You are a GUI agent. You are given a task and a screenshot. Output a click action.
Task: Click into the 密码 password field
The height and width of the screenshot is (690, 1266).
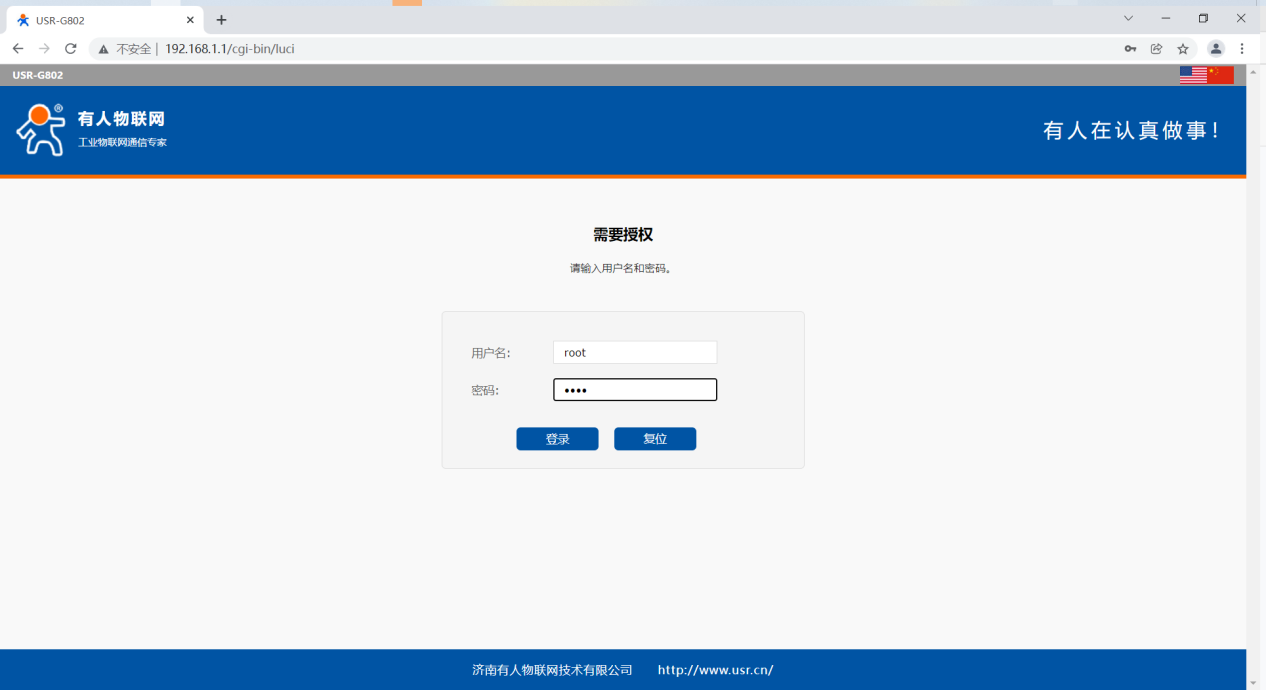[x=635, y=390]
